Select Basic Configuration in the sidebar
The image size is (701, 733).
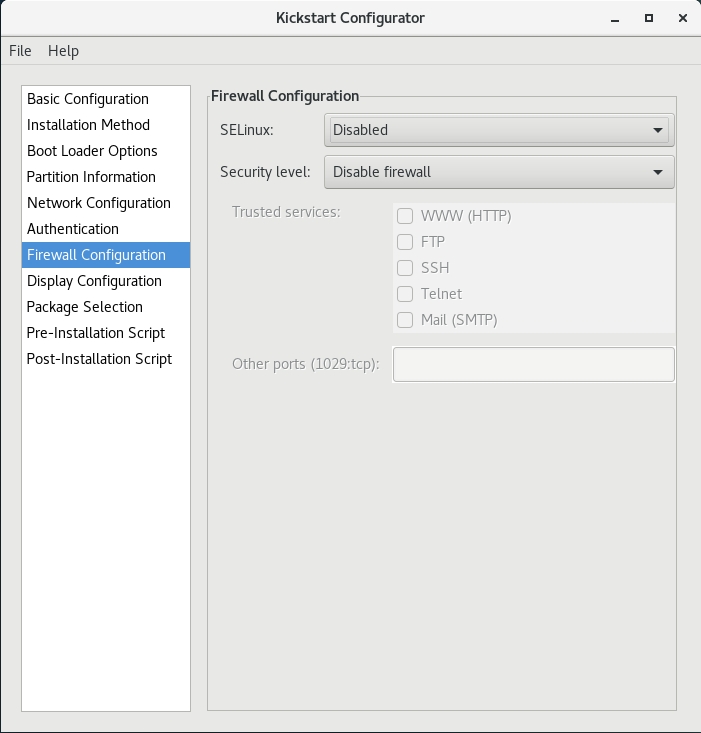point(88,99)
